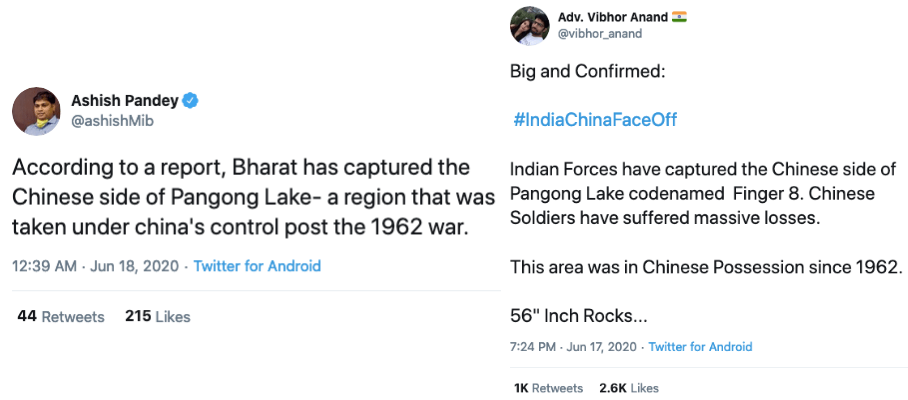Select Ashish Pandey's tweet text about Bharat
This screenshot has height=400, width=908.
pyautogui.click(x=253, y=197)
